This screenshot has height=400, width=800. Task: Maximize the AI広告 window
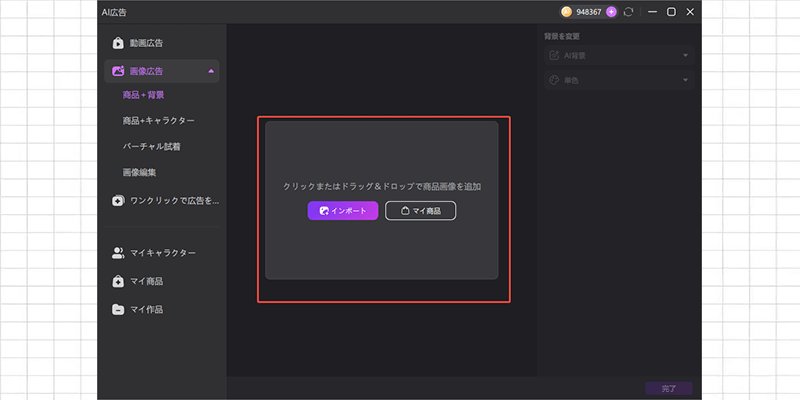click(x=671, y=12)
